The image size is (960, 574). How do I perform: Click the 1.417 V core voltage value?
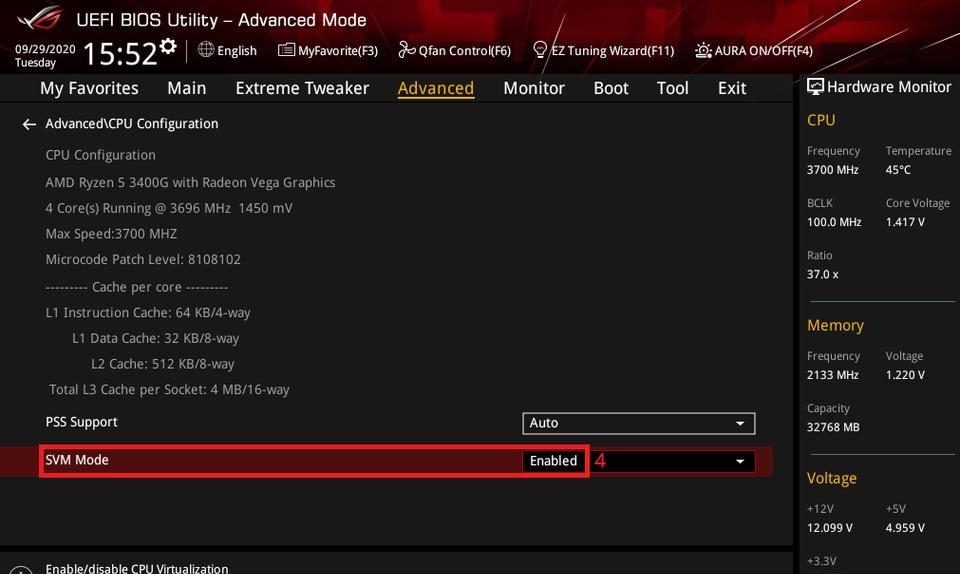click(905, 222)
